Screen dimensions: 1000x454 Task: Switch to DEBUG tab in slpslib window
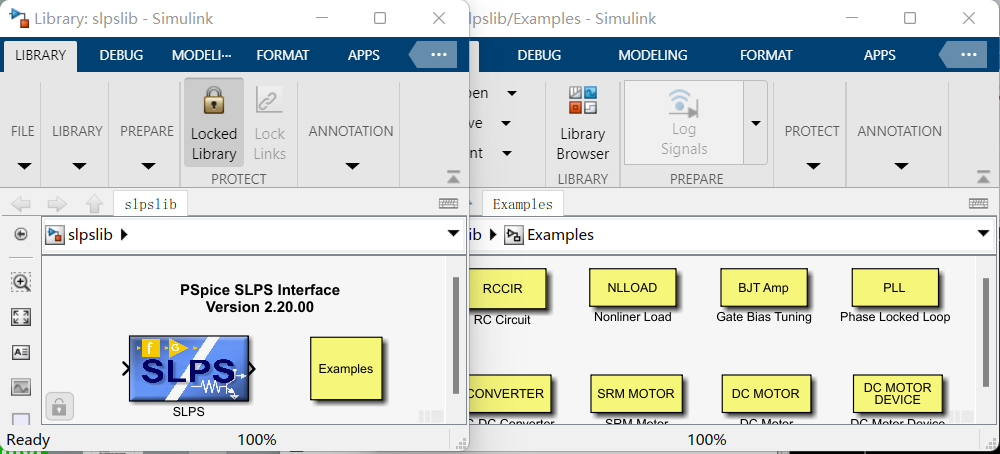pos(121,55)
